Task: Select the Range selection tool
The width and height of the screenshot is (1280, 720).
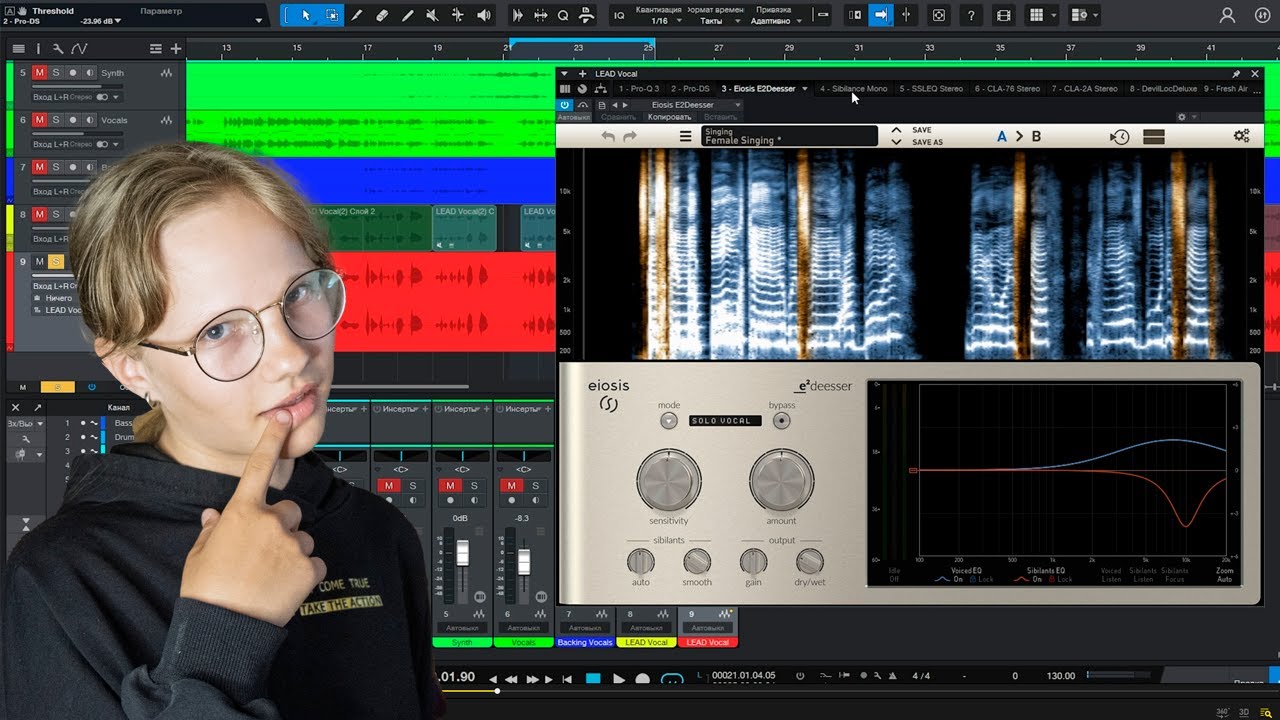Action: [x=331, y=15]
